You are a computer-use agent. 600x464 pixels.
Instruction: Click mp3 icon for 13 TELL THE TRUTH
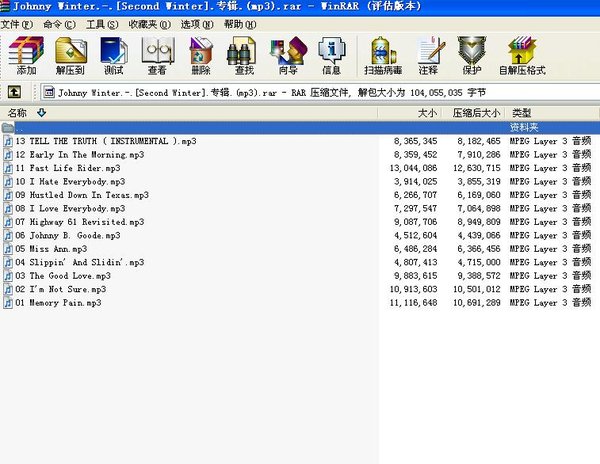click(x=8, y=141)
